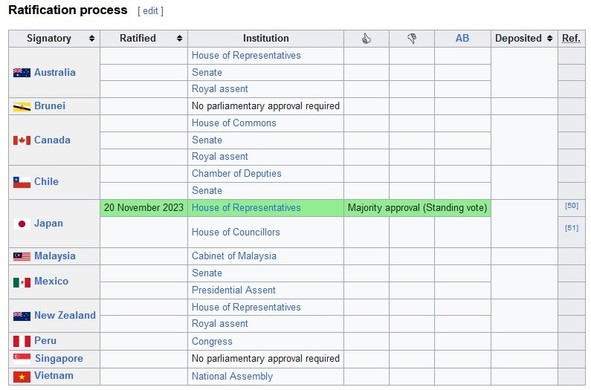
Task: Open the Chamber of Deputies link
Action: pyautogui.click(x=236, y=173)
